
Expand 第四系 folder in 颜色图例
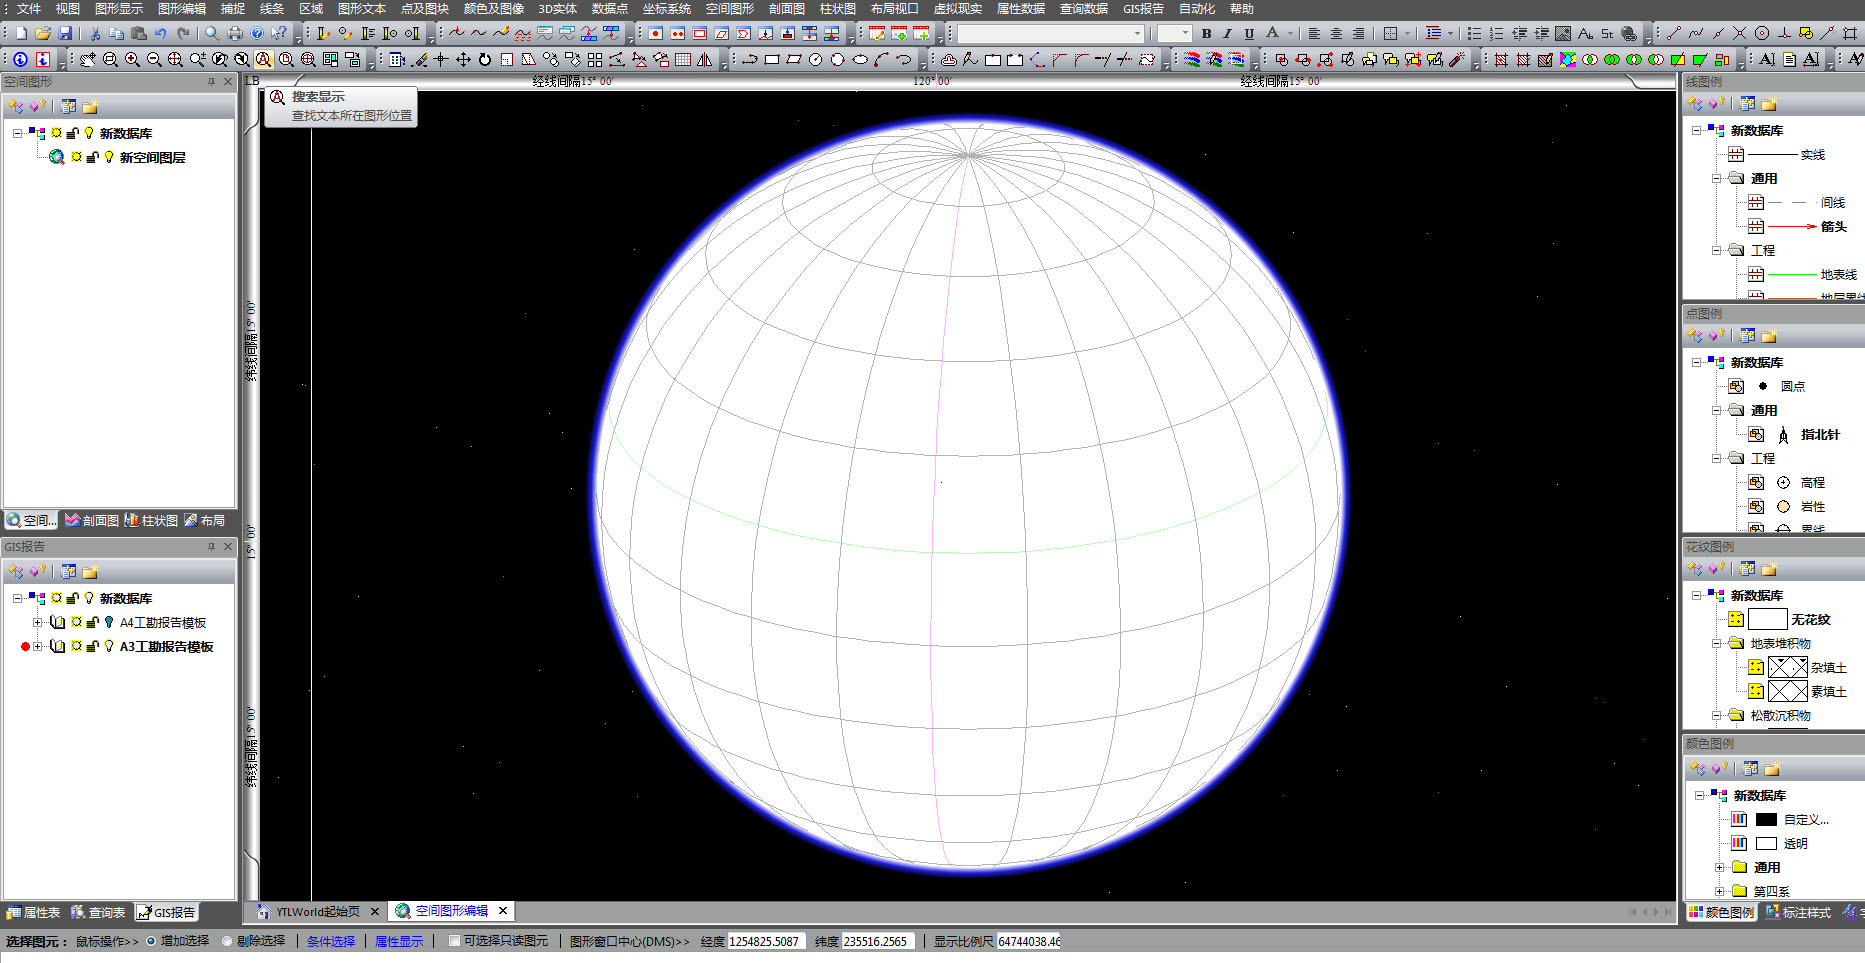point(1720,891)
